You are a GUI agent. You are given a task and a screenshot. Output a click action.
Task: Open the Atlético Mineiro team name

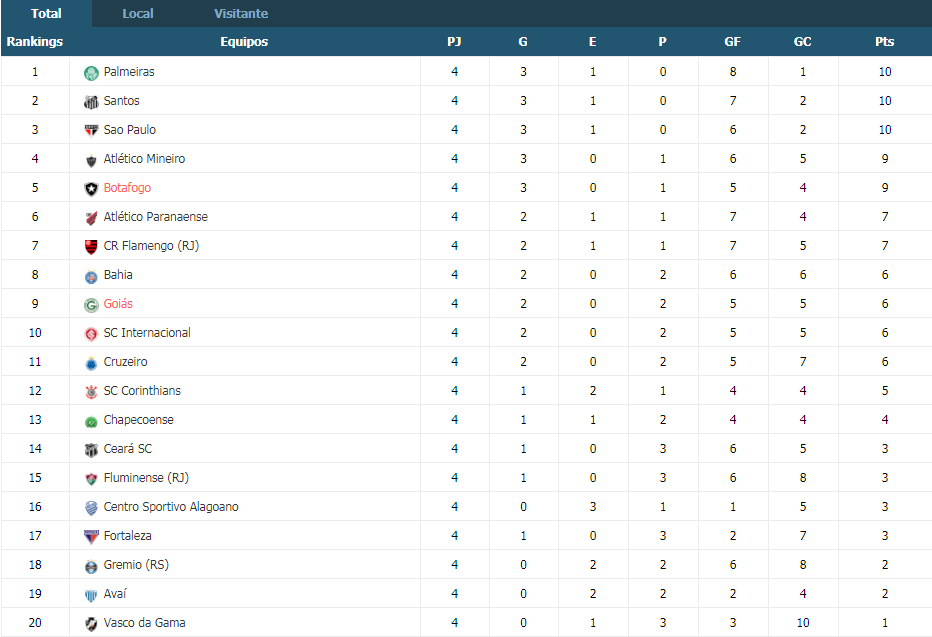(x=144, y=159)
